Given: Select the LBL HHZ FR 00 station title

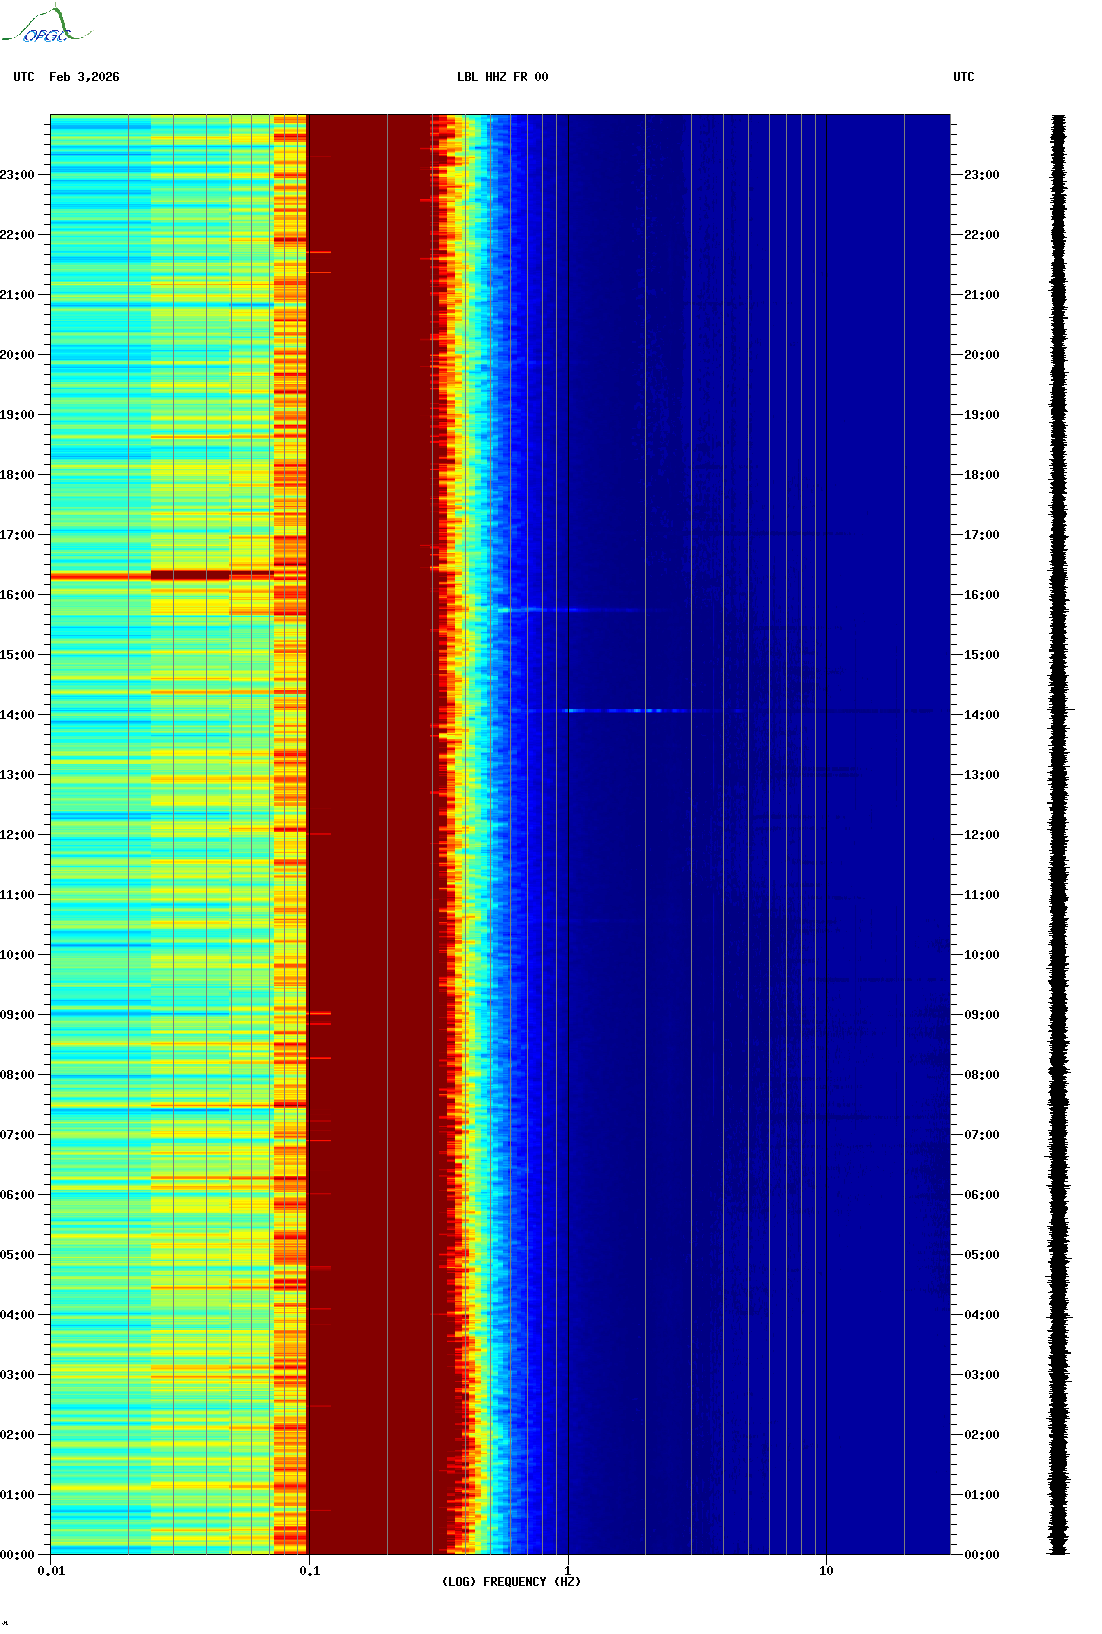Looking at the screenshot, I should (x=502, y=77).
